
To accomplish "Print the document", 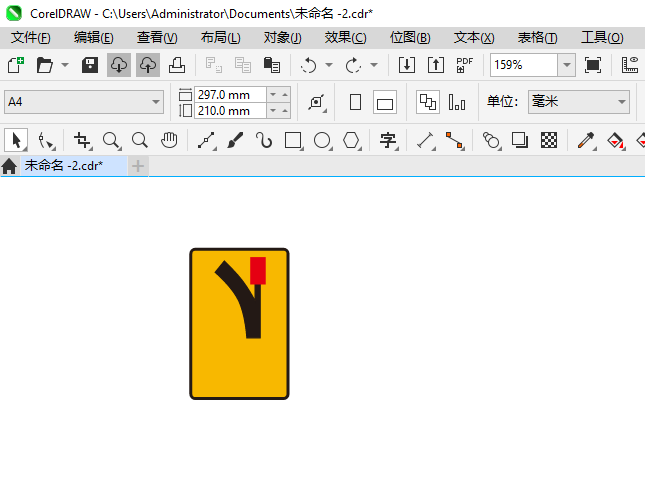I will coord(177,65).
